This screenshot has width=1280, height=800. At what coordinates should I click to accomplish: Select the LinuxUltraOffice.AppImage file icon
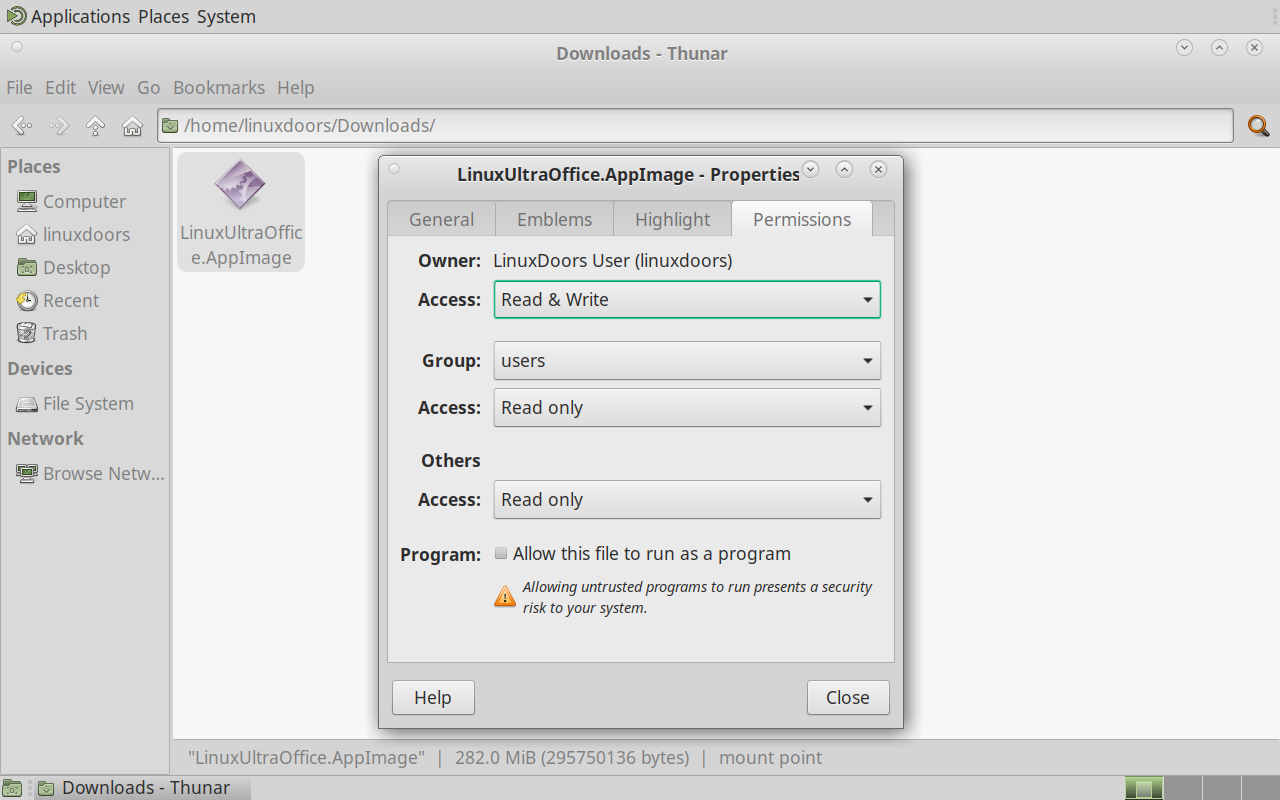pos(240,185)
